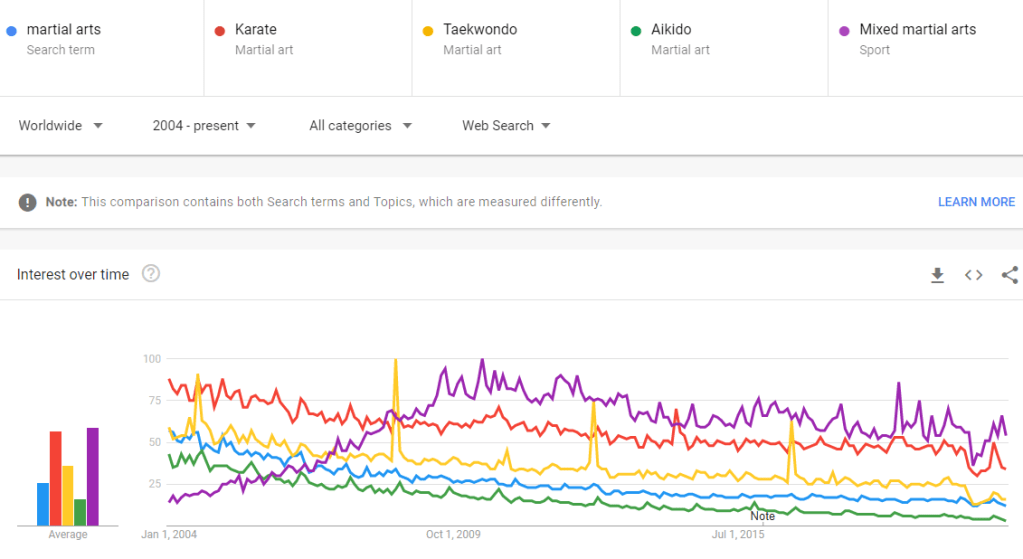Click the red dot beside Karate
This screenshot has width=1023, height=559.
click(x=219, y=30)
